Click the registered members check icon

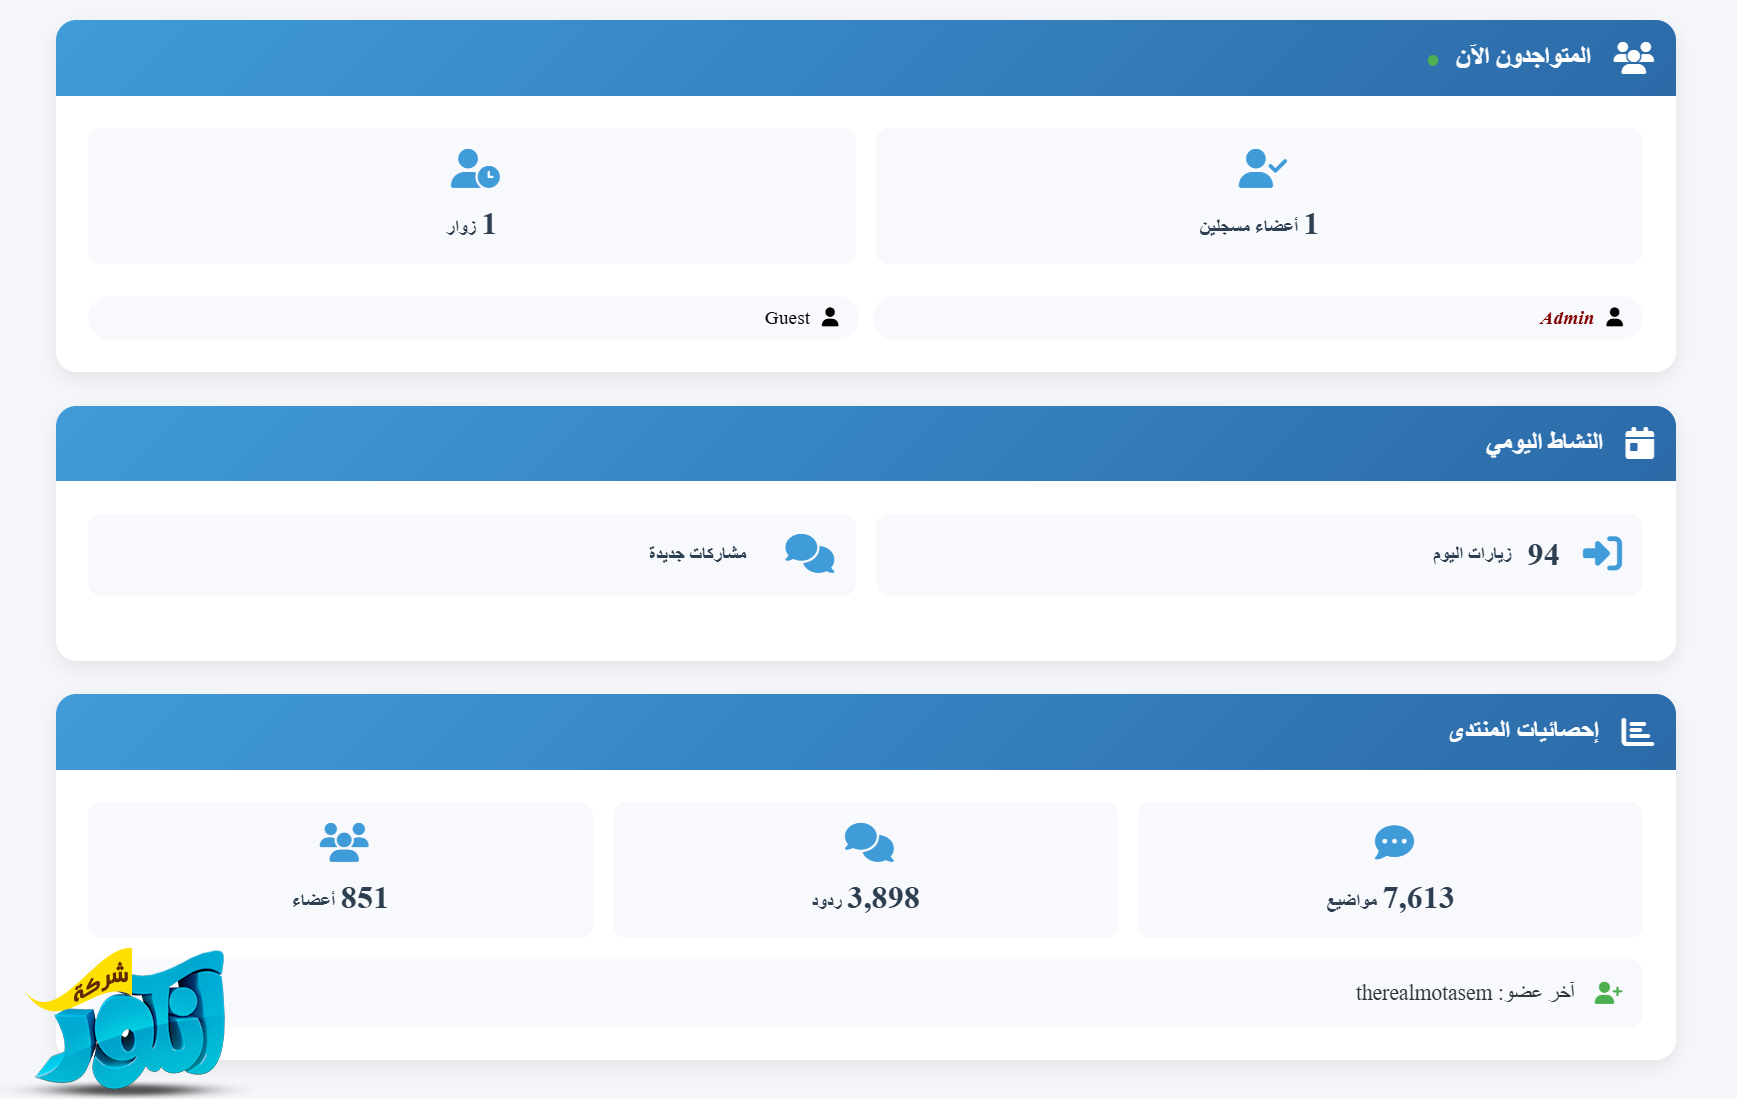(1262, 168)
